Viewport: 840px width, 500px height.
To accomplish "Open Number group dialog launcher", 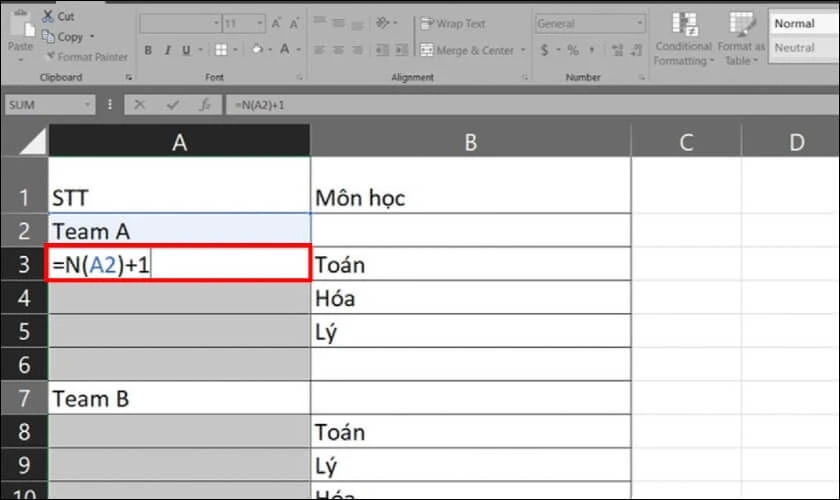I will 641,77.
